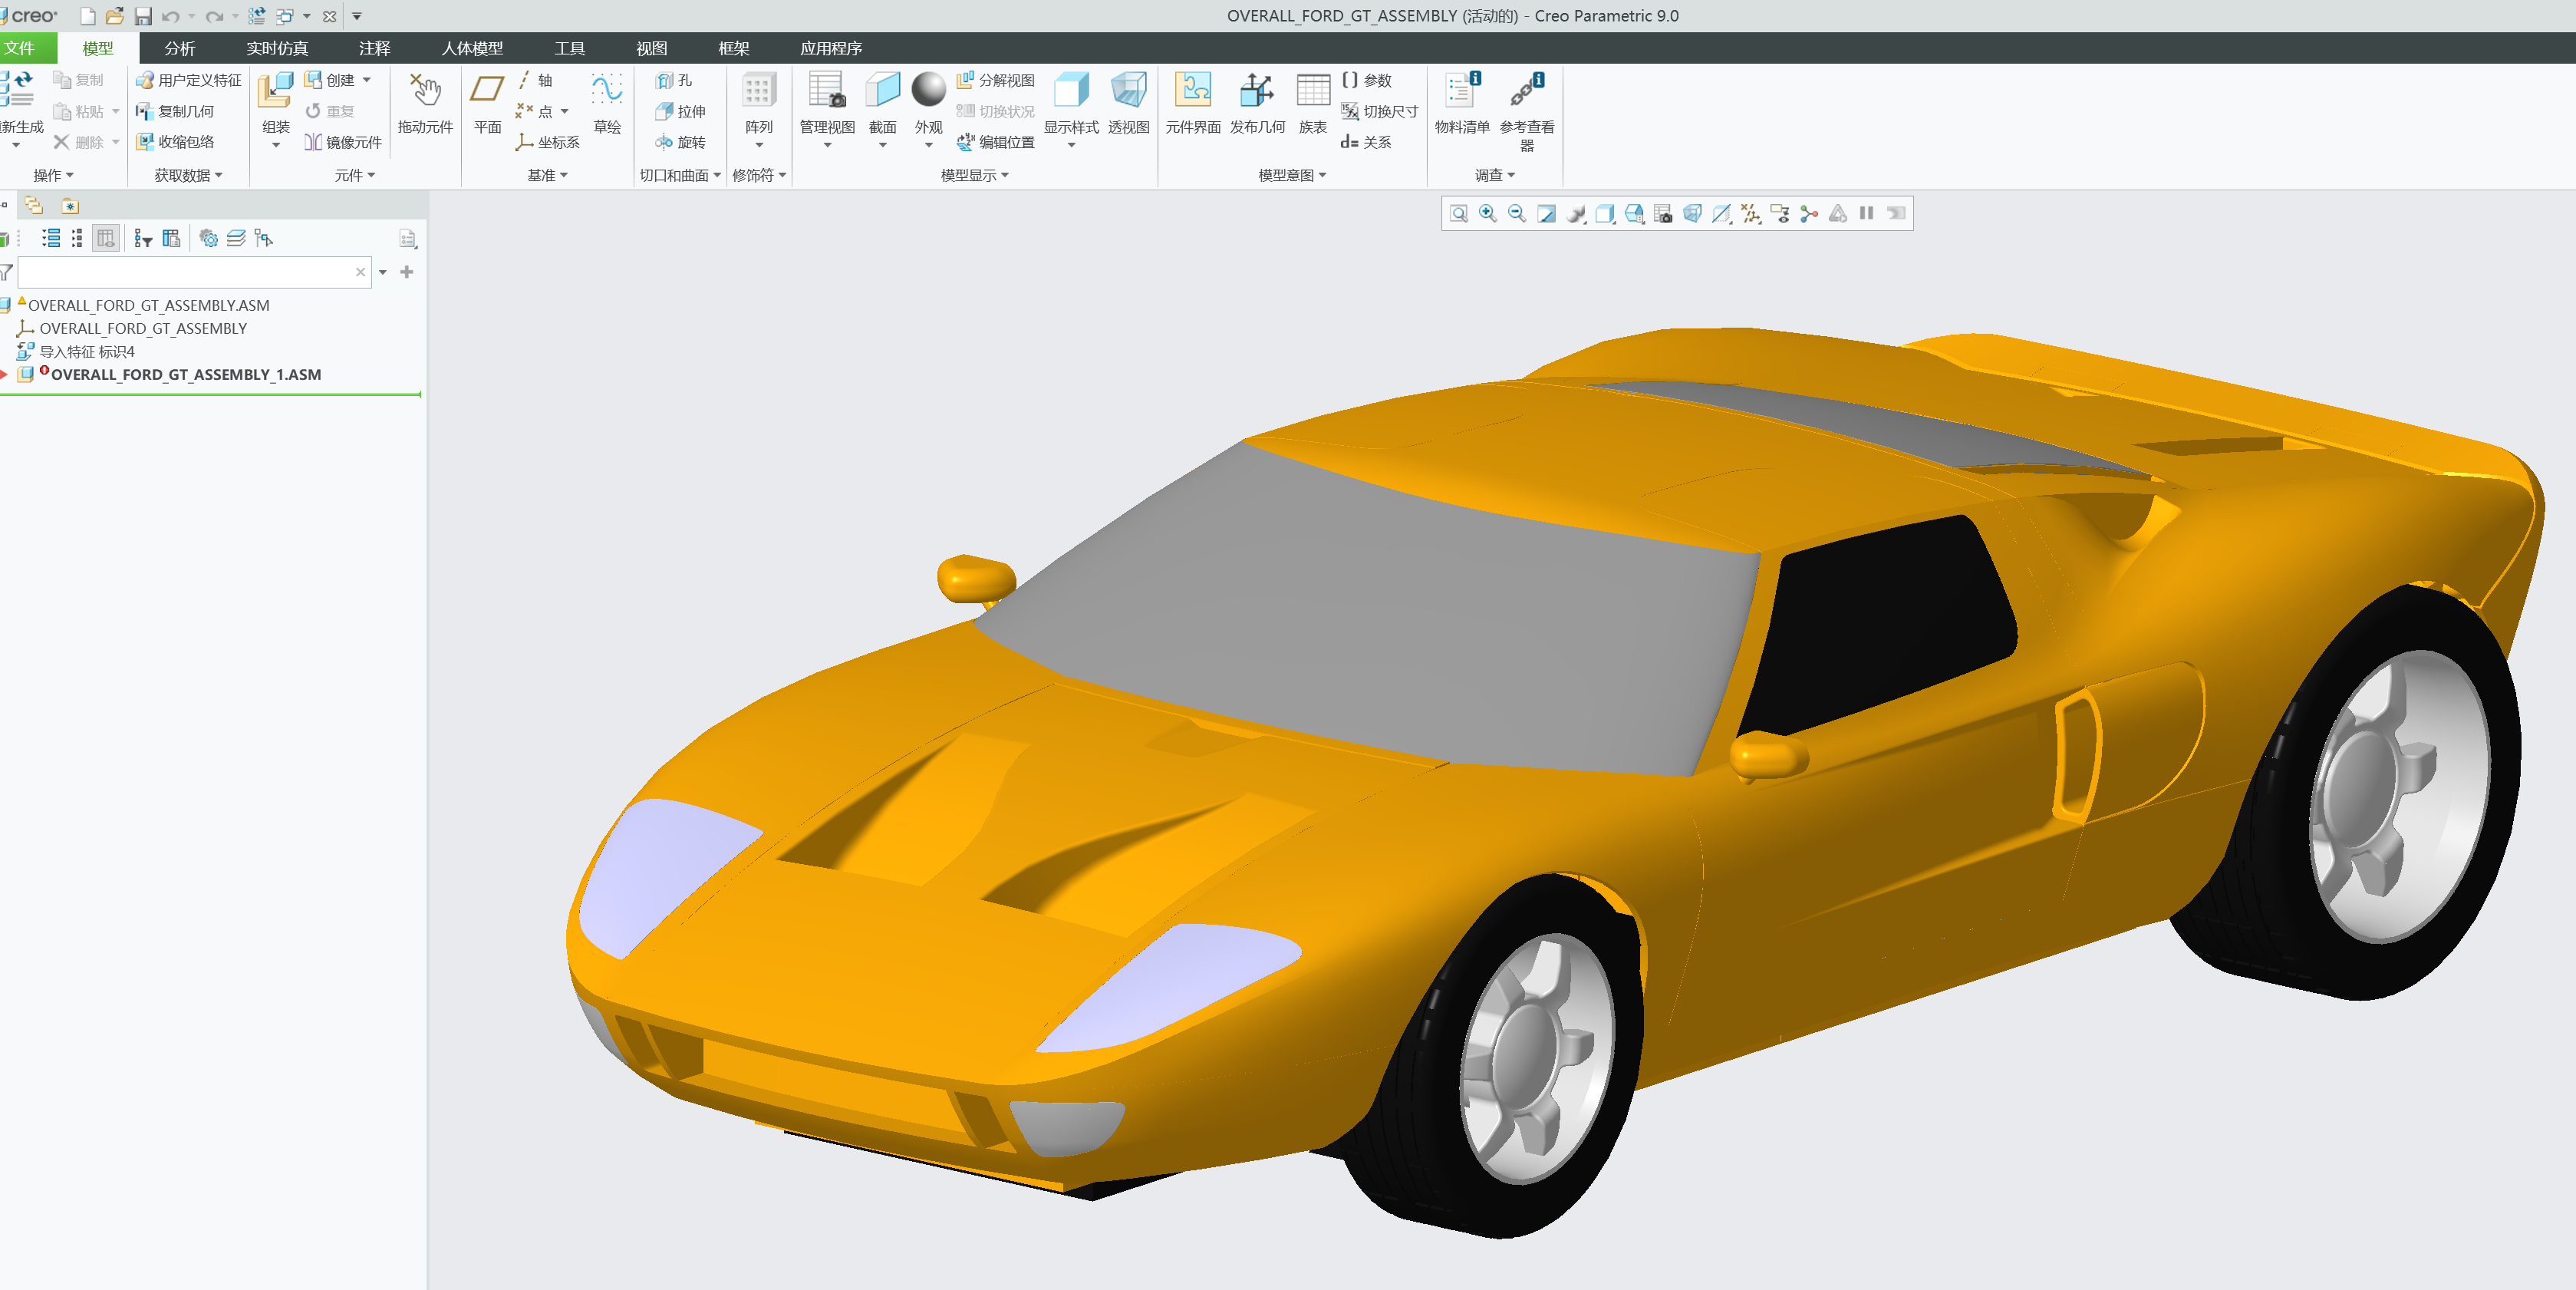
Task: Click the 平面 (Plane) datum icon
Action: pos(487,90)
